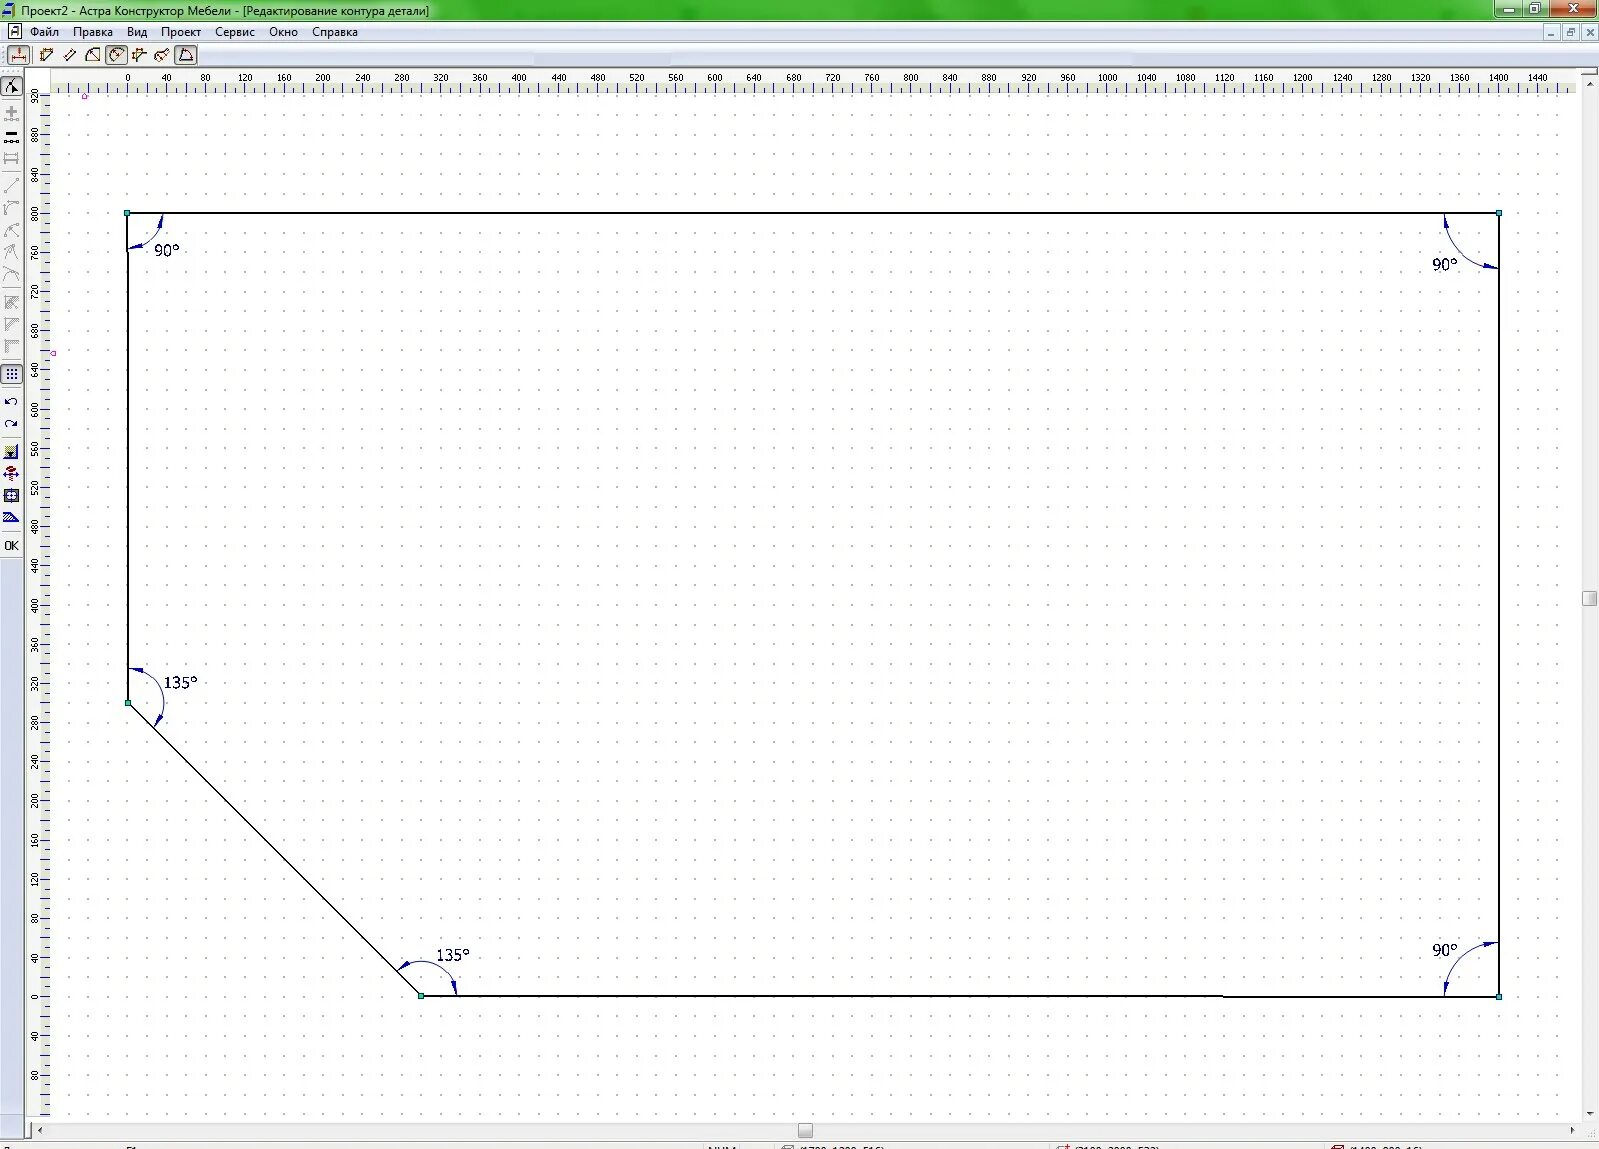
Task: Select the top-right contour node
Action: 1498,213
